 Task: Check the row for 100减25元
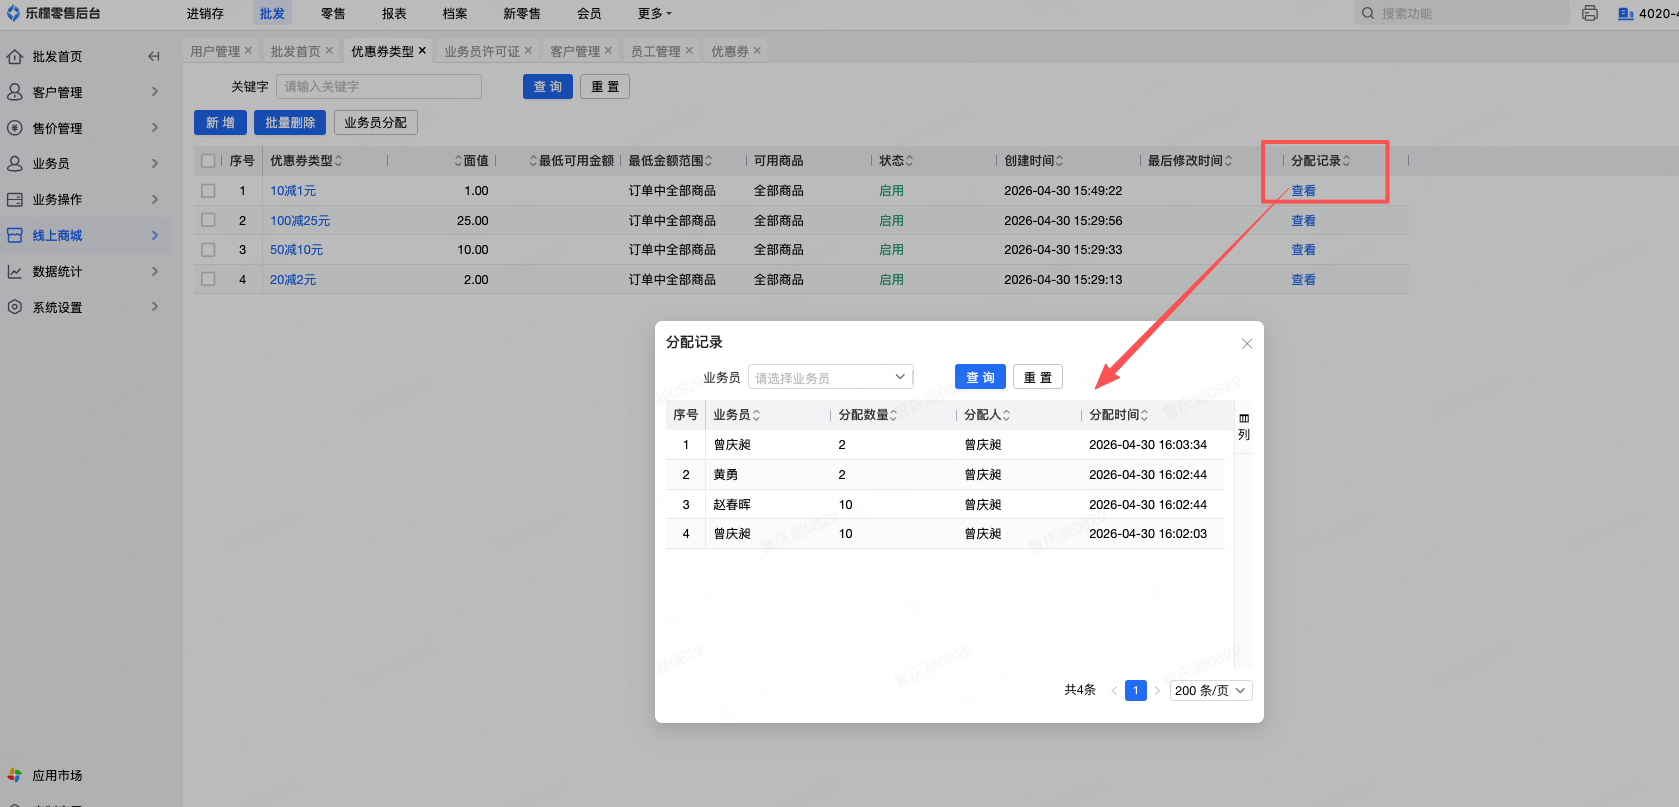tap(208, 220)
